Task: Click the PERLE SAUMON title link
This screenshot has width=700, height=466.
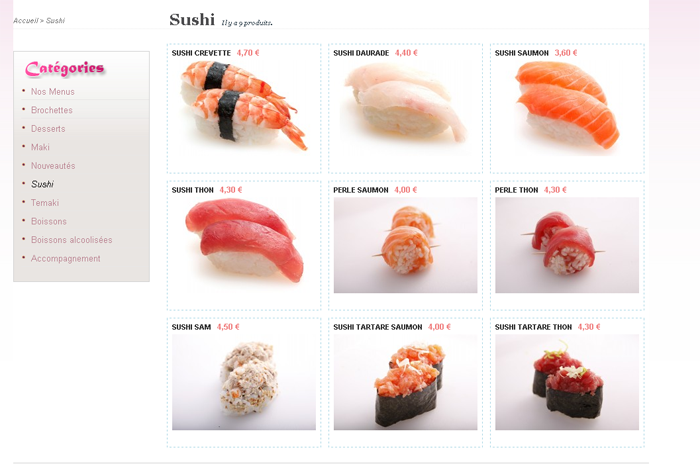Action: coord(361,190)
